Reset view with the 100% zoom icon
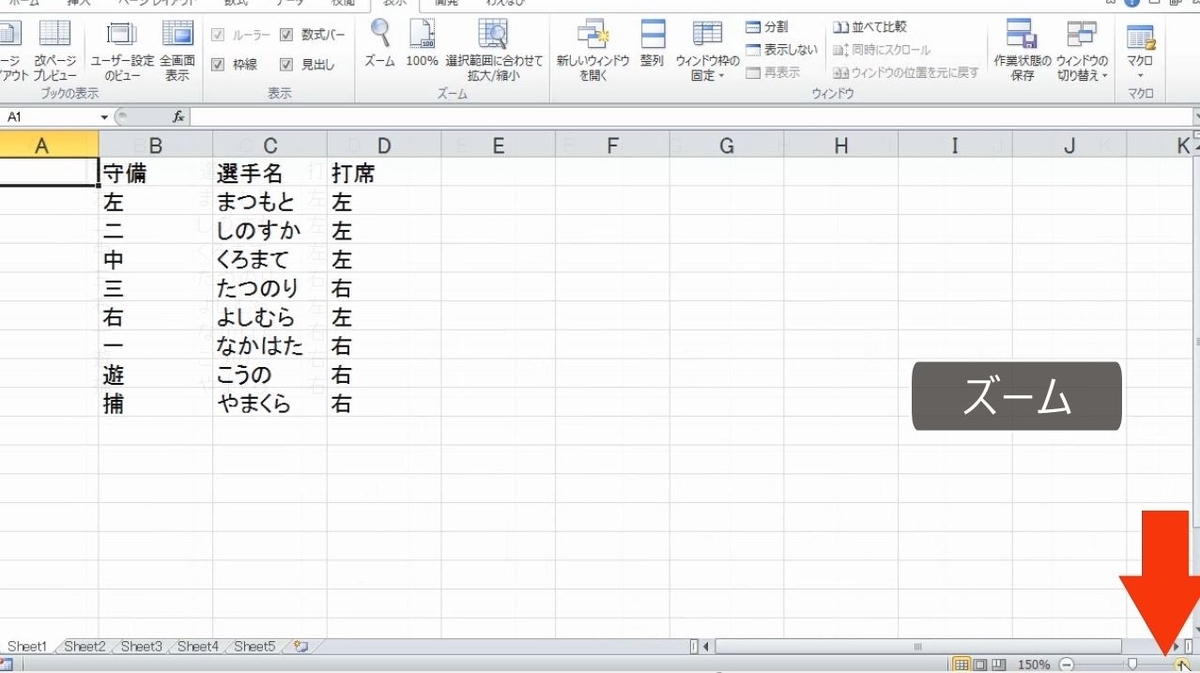Viewport: 1200px width, 673px height. pos(421,45)
